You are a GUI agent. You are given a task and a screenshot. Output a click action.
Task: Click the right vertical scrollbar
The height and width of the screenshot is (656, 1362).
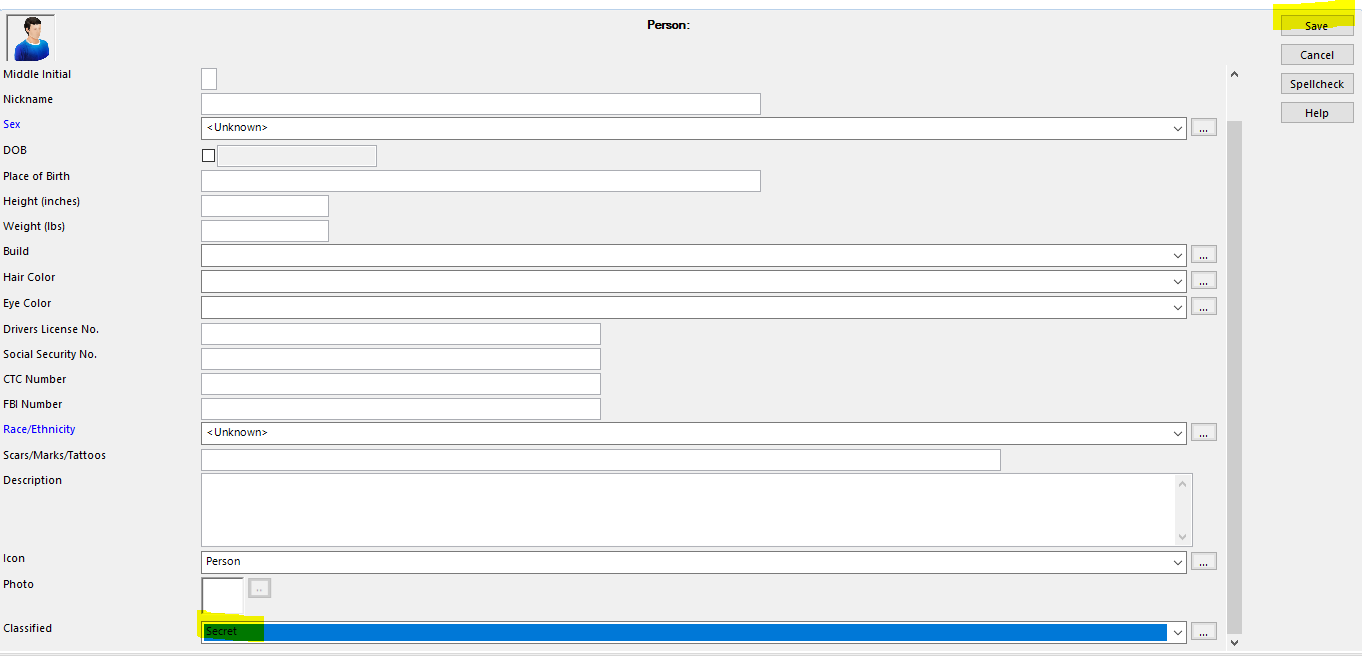click(x=1234, y=350)
